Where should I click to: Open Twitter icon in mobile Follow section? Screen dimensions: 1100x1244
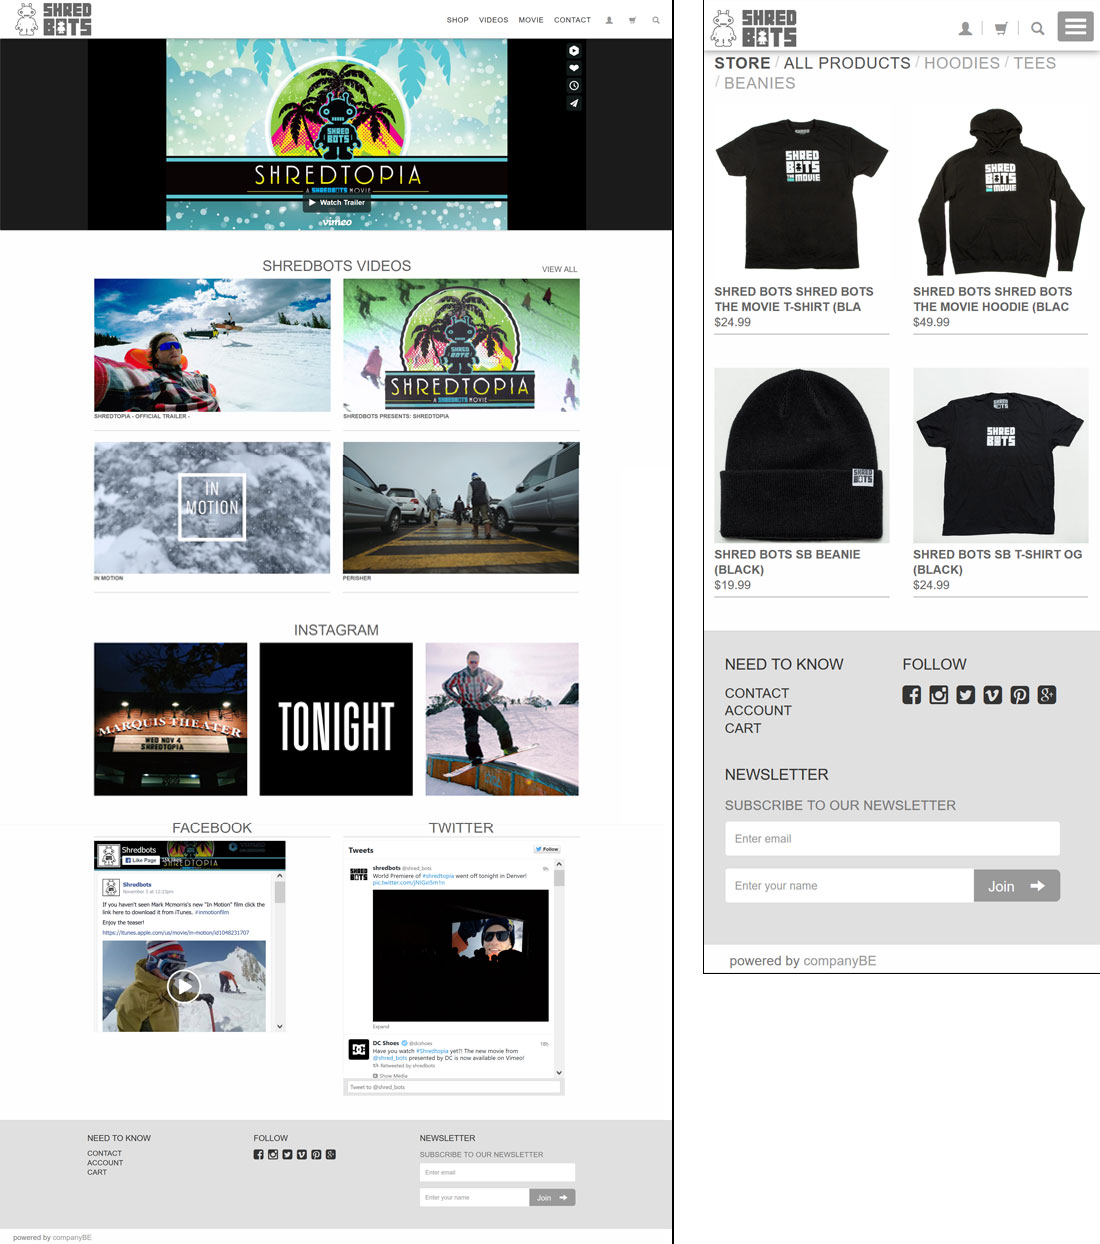click(x=966, y=695)
